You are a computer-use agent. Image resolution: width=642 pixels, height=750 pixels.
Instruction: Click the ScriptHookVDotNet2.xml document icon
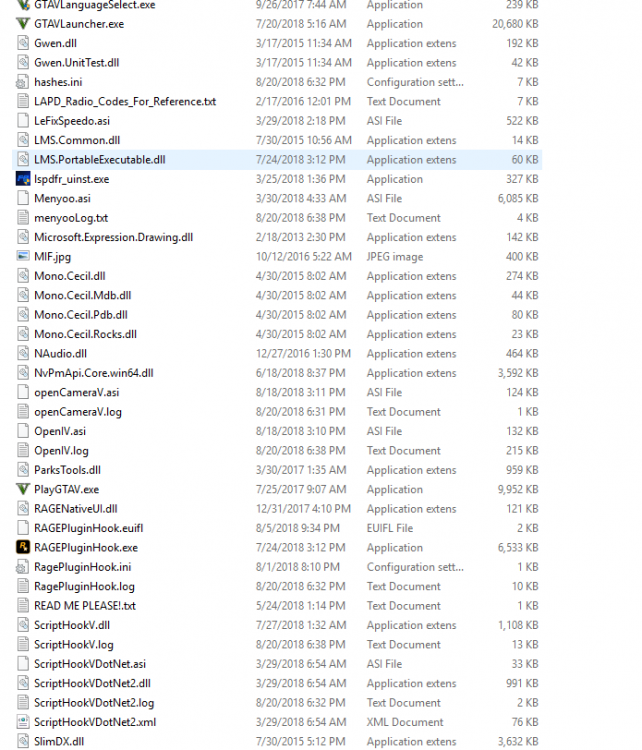(x=22, y=722)
